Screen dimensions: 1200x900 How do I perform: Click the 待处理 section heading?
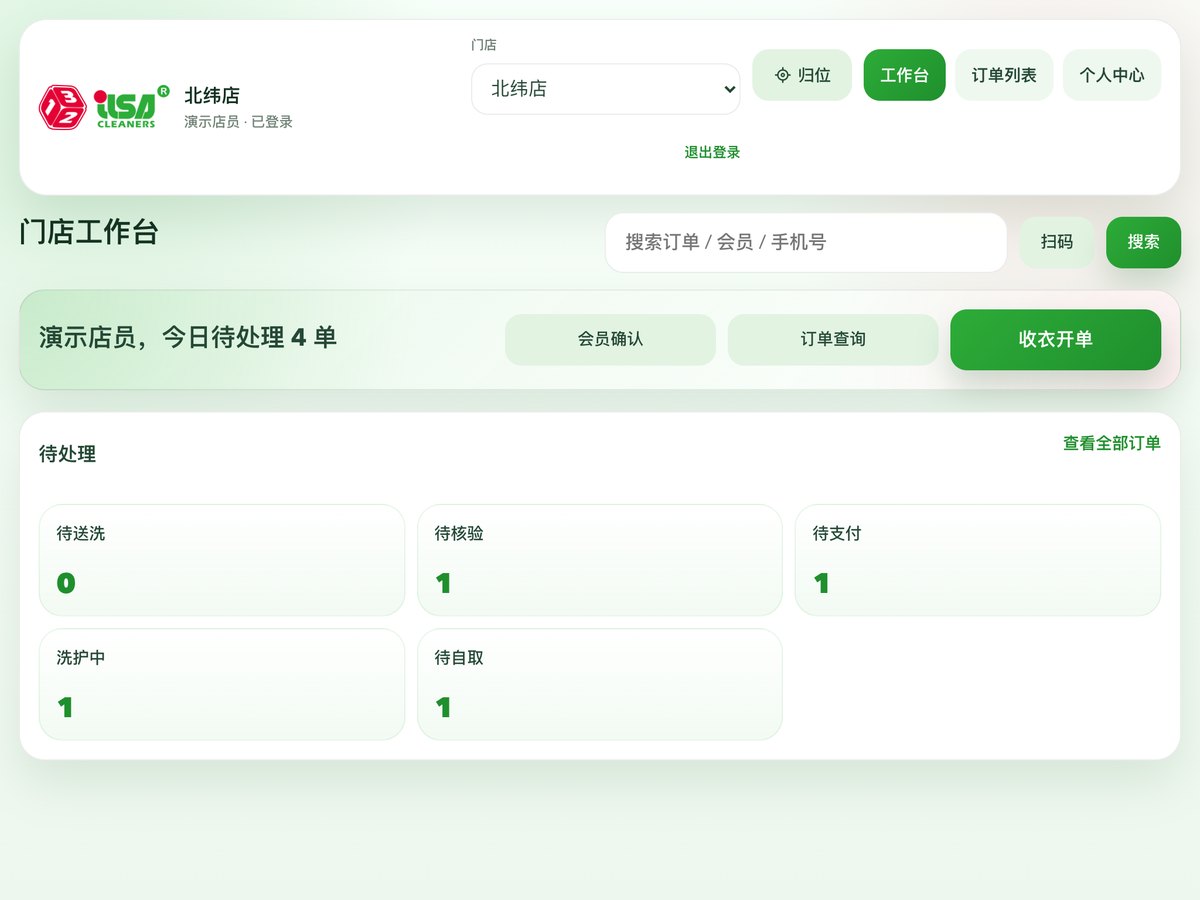(x=68, y=454)
